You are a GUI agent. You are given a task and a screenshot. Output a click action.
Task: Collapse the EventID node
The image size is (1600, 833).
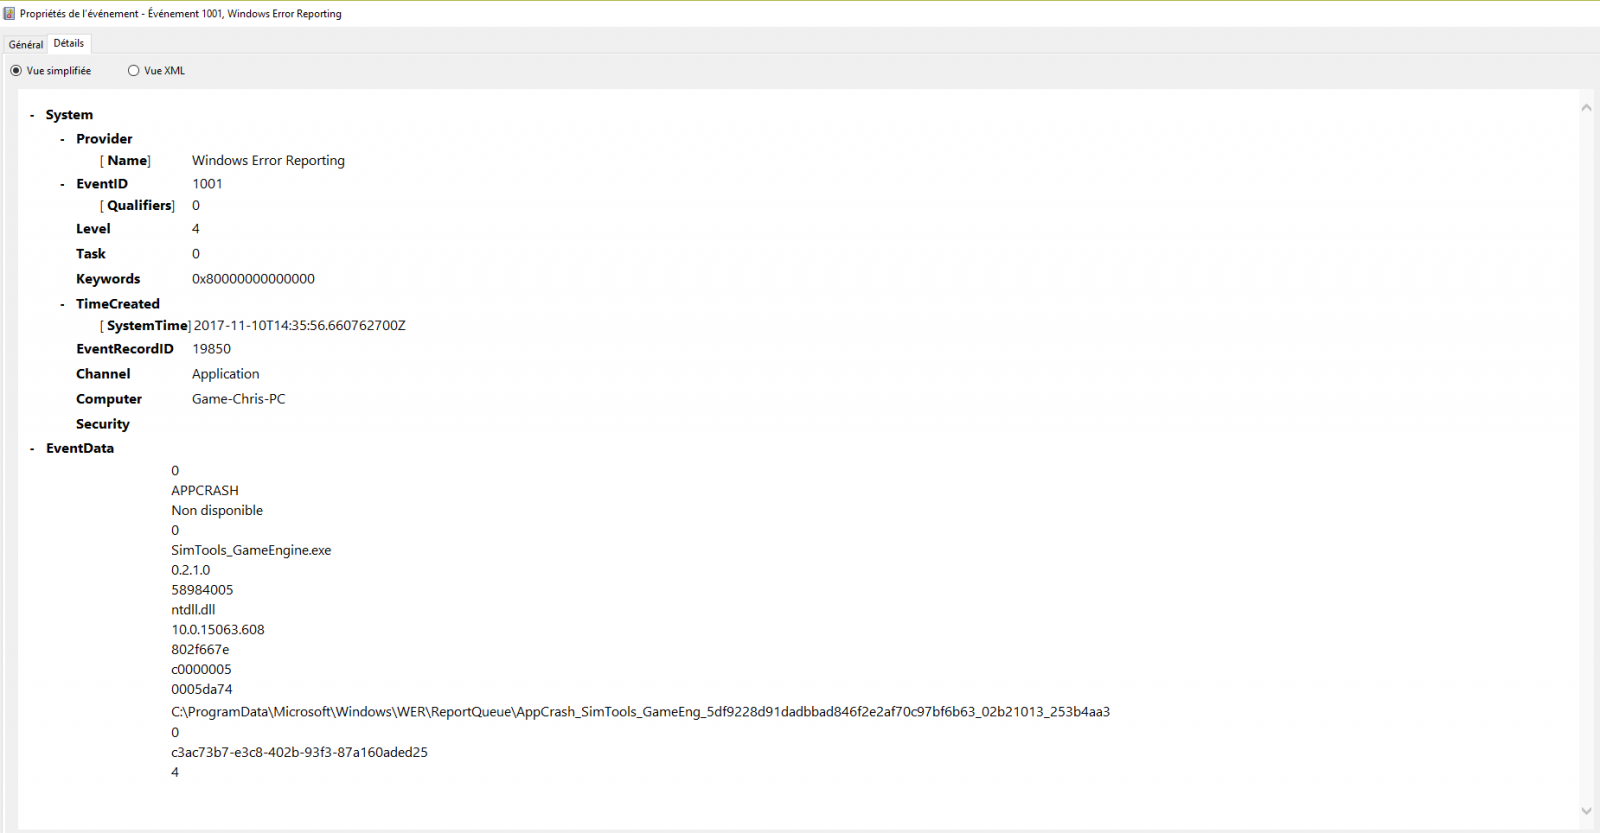[62, 185]
